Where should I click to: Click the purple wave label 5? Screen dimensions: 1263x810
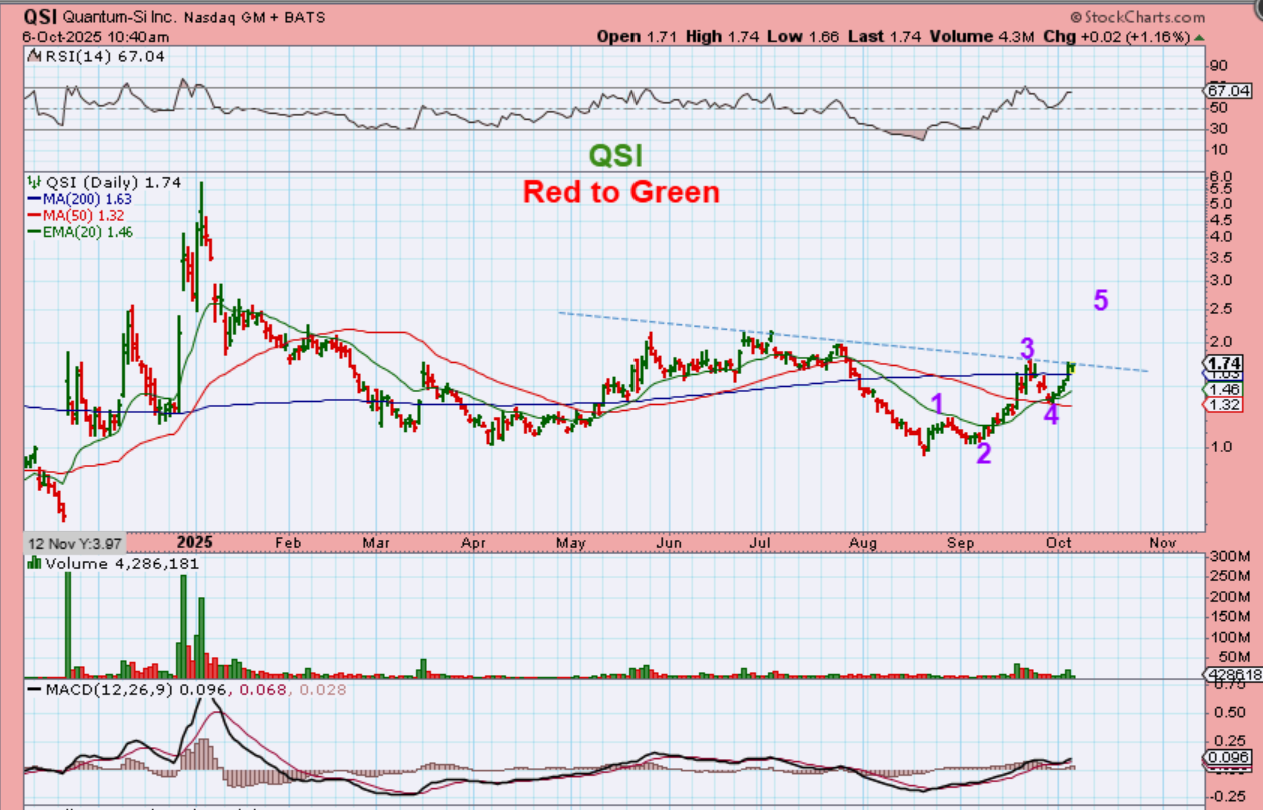click(x=1100, y=300)
